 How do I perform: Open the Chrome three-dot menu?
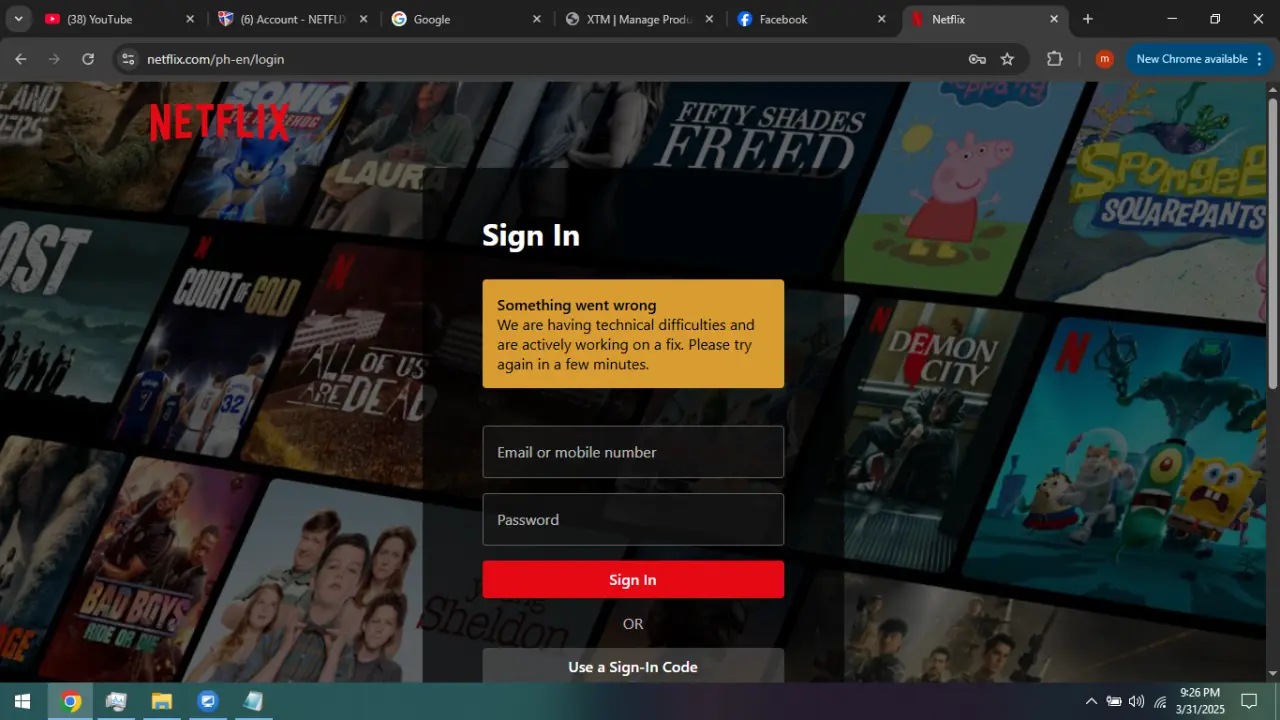1259,59
